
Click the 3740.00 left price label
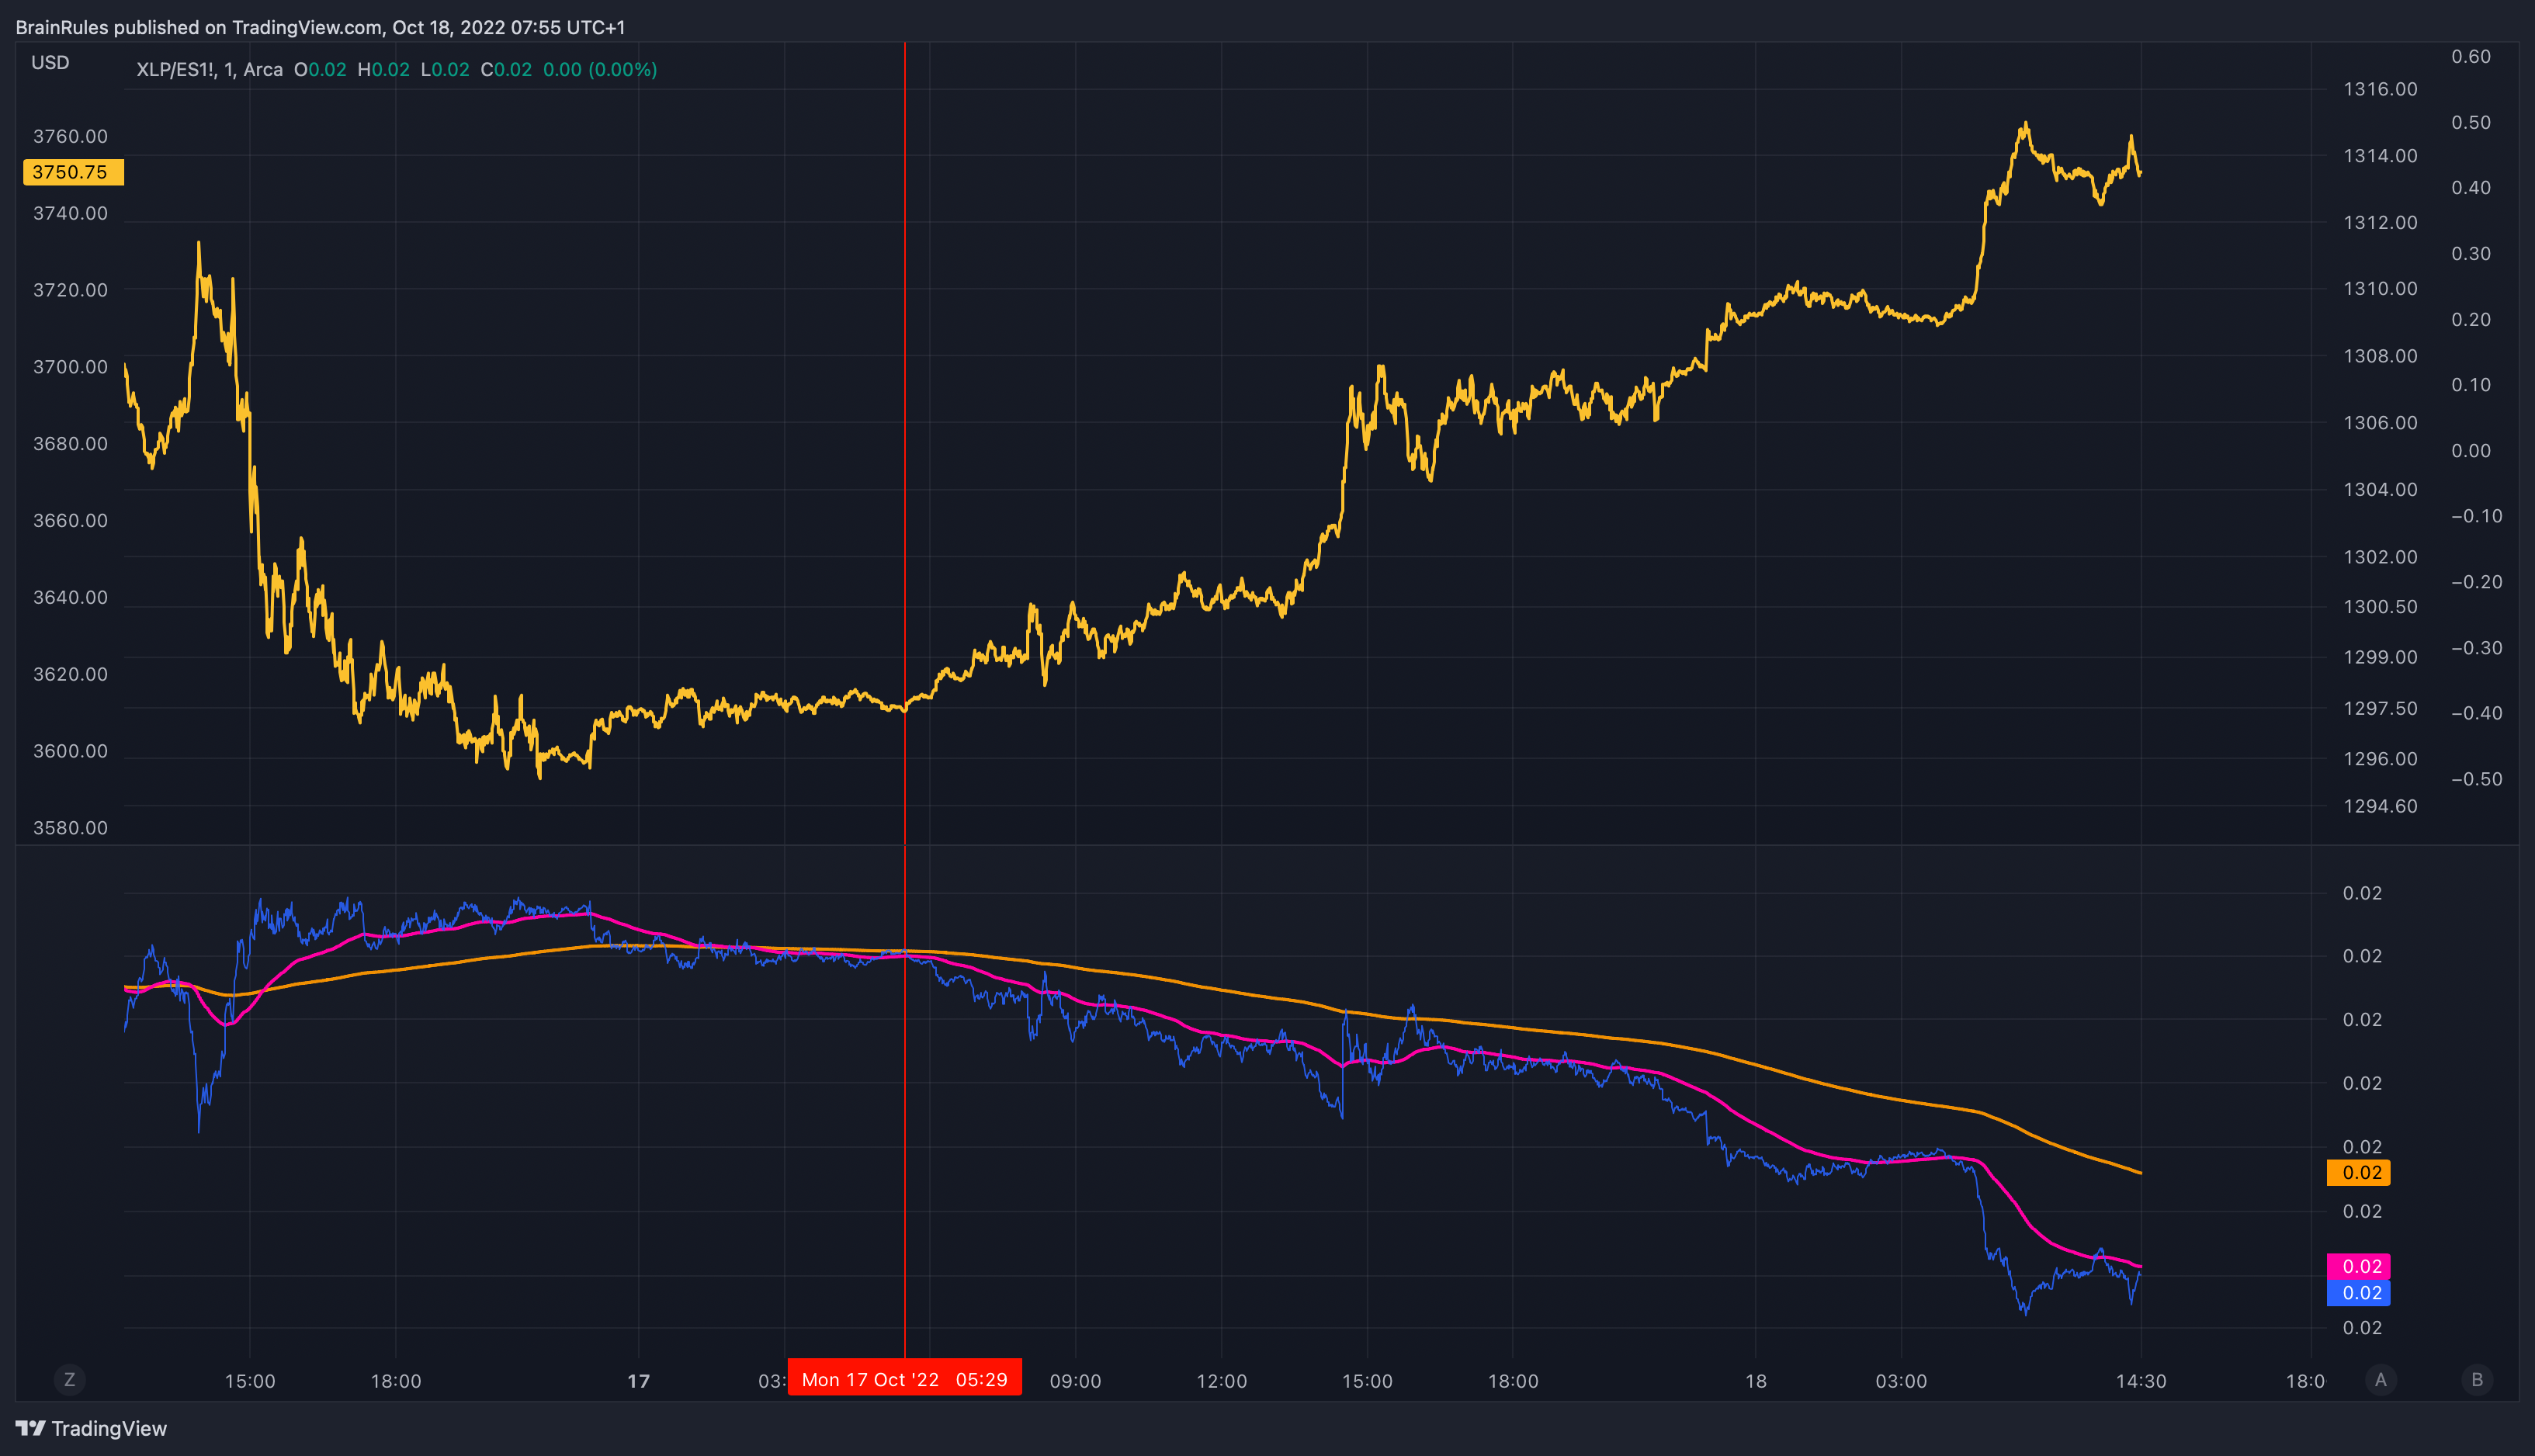70,213
